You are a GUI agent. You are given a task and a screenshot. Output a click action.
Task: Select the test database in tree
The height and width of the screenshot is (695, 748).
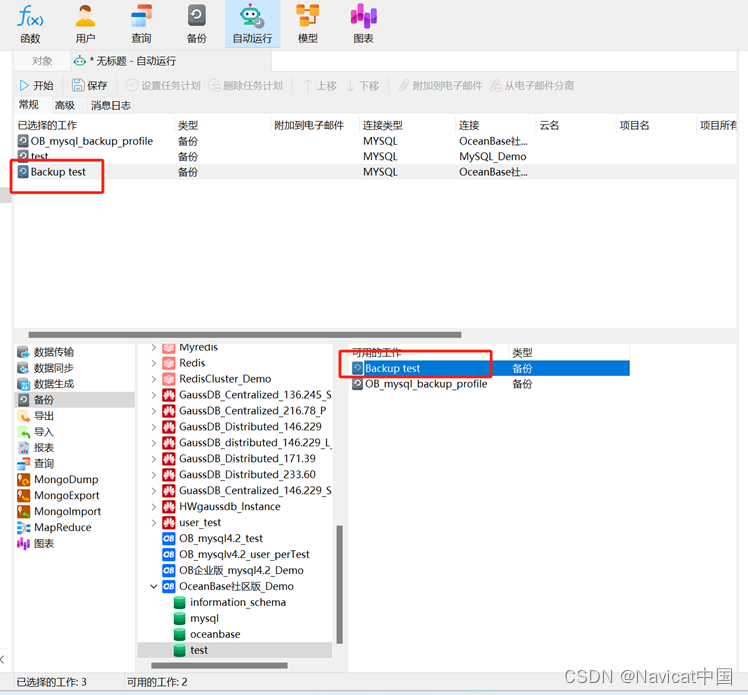point(235,650)
